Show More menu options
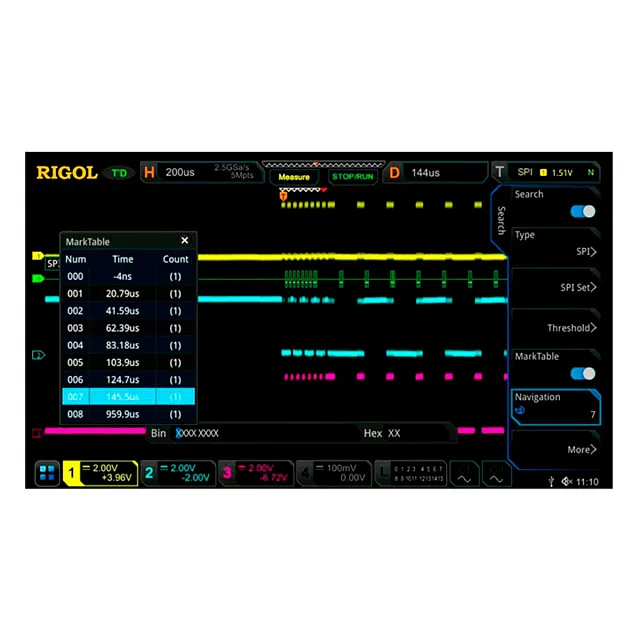The height and width of the screenshot is (640, 640). pos(555,450)
